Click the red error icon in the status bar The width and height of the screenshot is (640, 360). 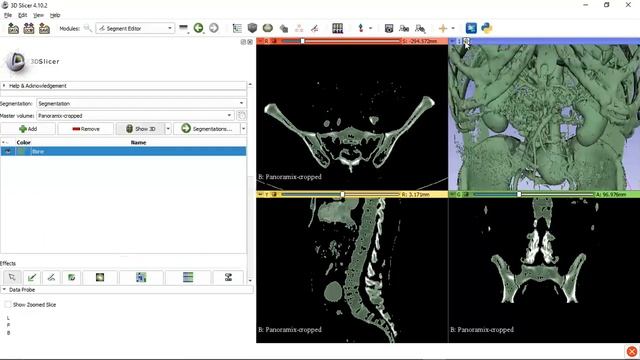pyautogui.click(x=632, y=351)
